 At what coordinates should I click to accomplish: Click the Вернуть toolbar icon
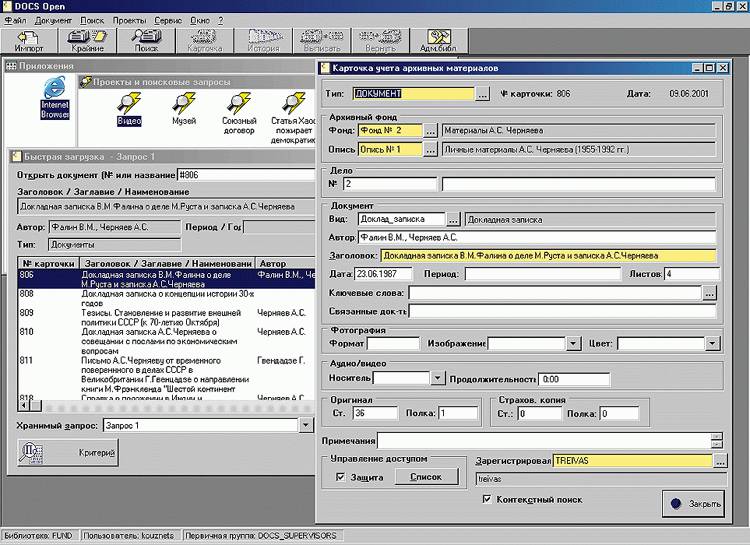tap(381, 40)
